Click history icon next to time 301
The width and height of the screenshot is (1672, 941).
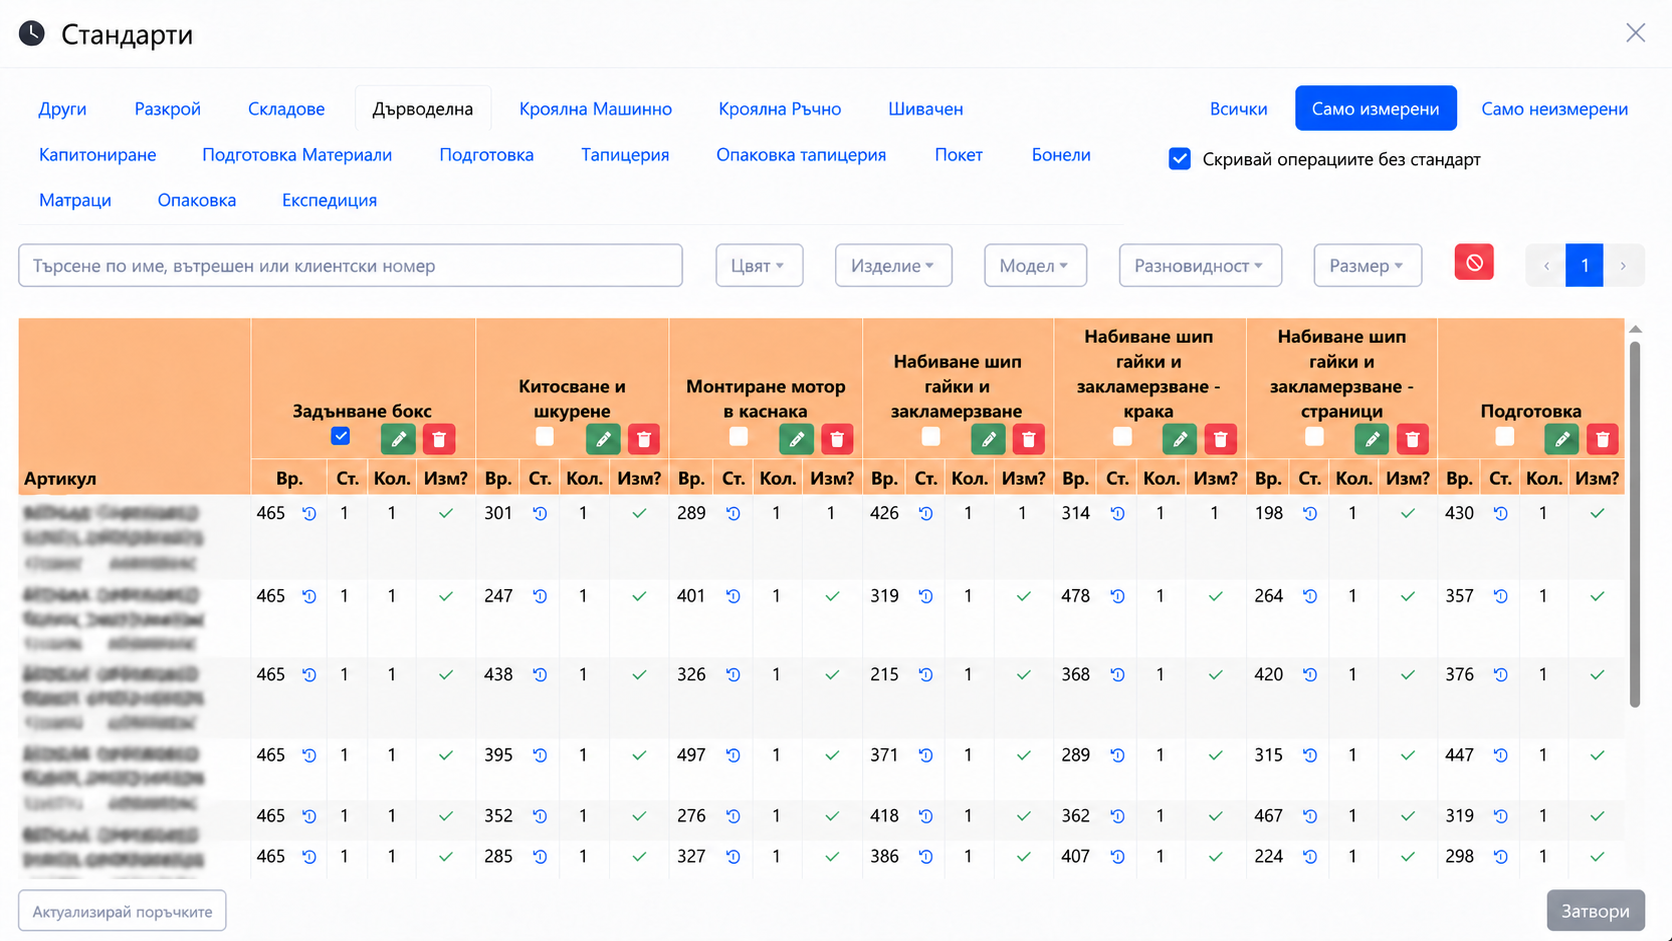coord(540,513)
